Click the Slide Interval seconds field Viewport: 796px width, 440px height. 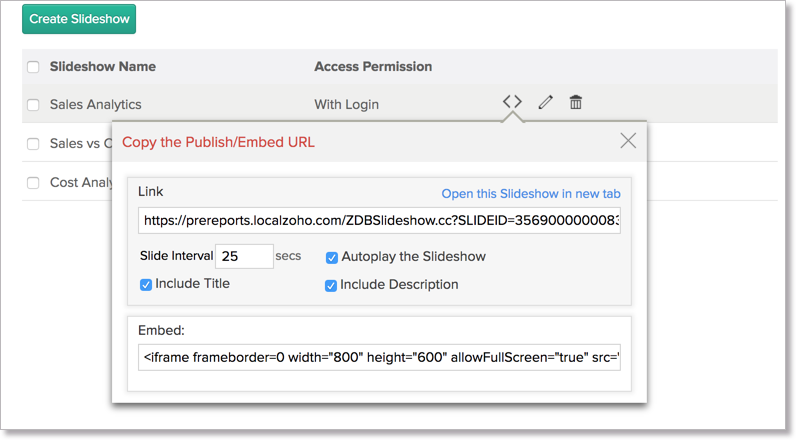coord(244,256)
